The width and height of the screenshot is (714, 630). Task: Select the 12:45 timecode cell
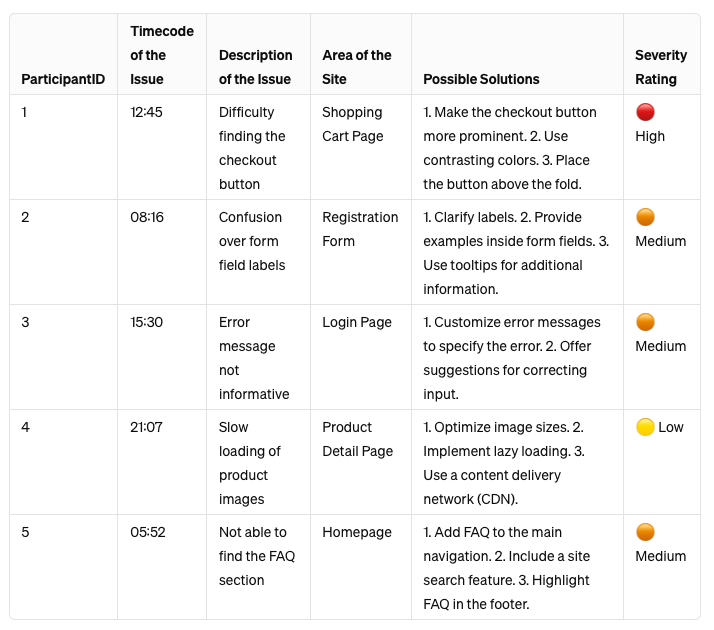[146, 112]
